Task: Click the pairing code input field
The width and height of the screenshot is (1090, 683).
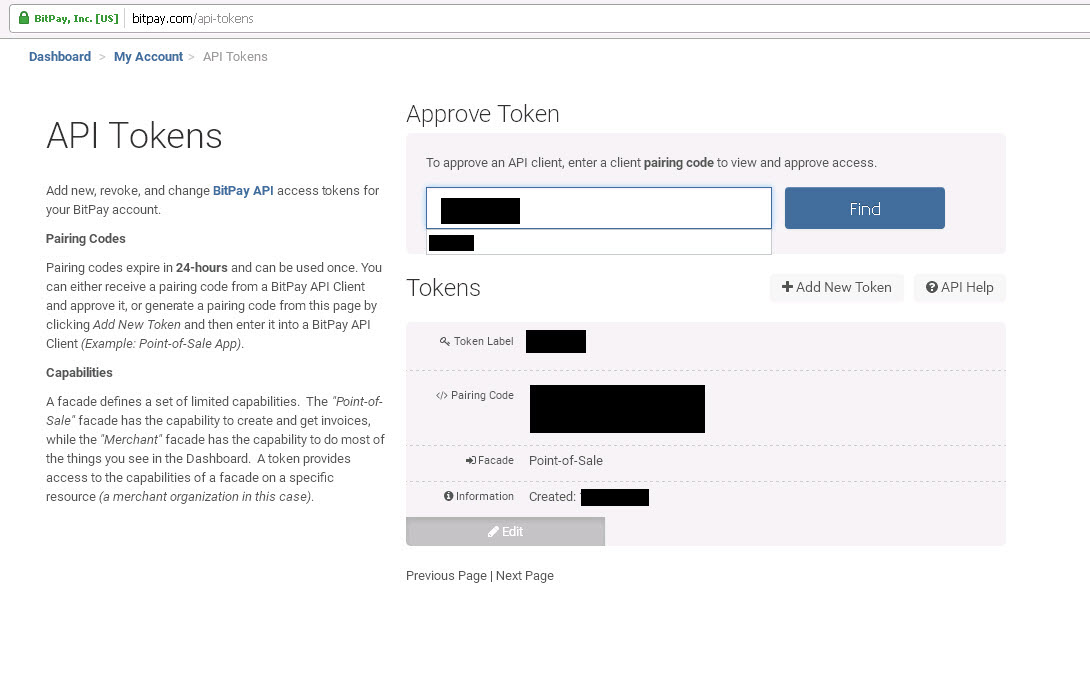Action: pos(599,208)
